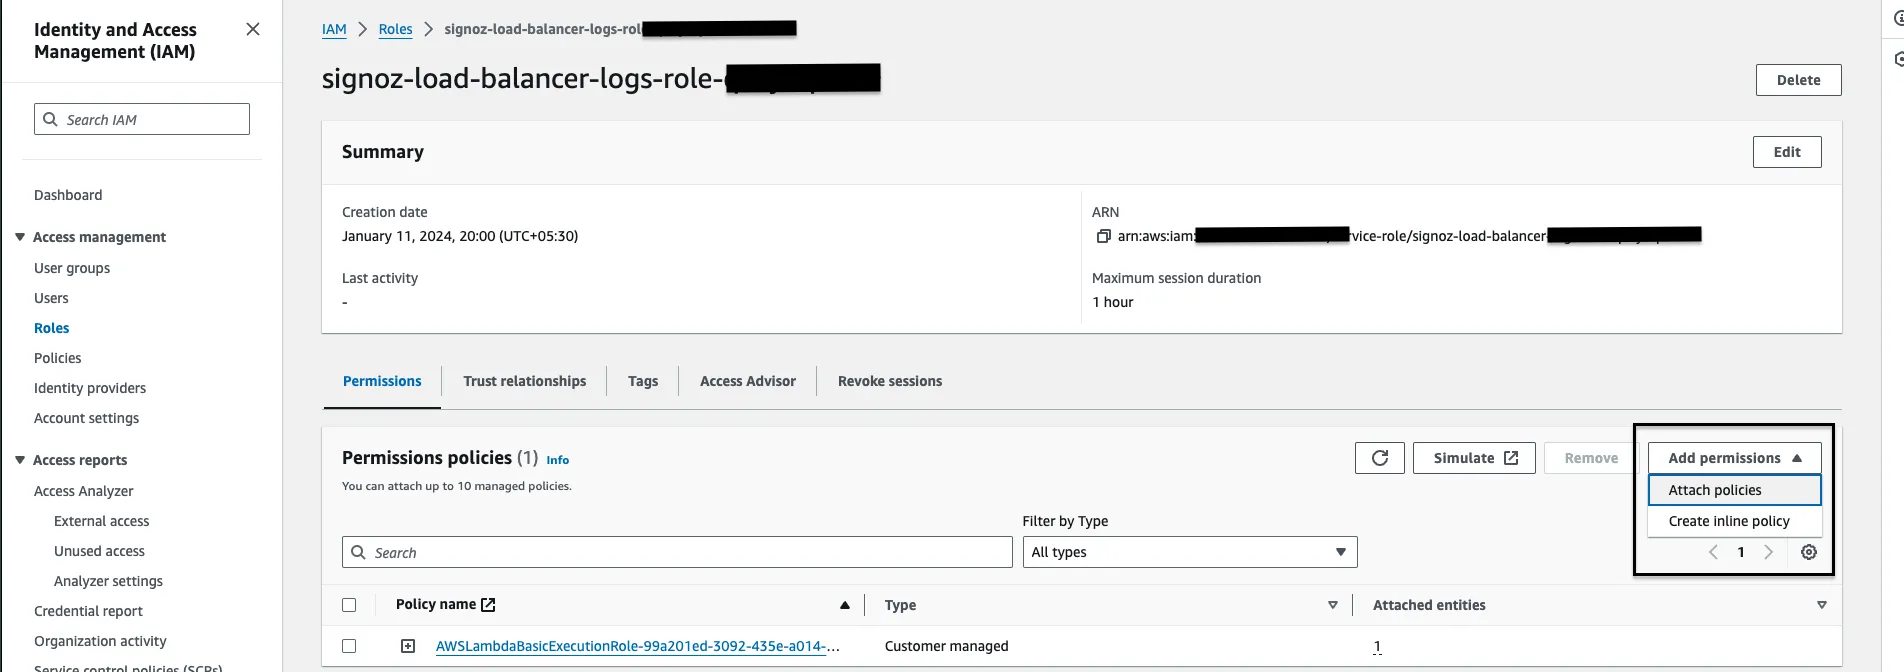
Task: Open the Simulate policy tool
Action: (1474, 458)
